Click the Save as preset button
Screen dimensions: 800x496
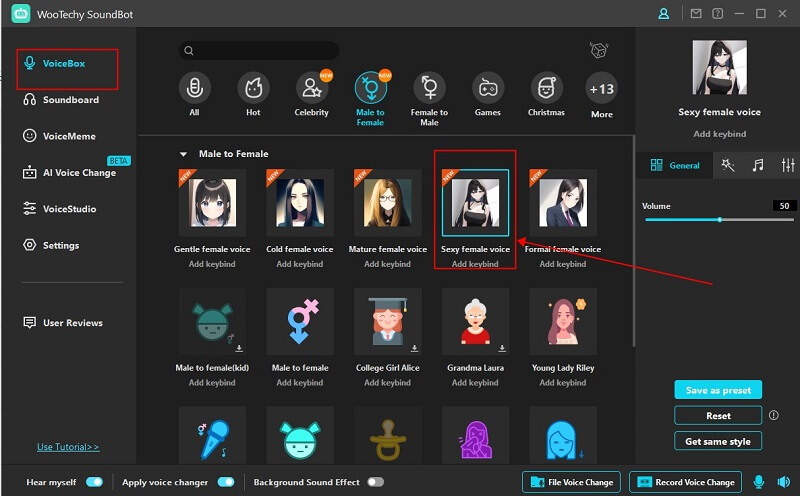(x=718, y=390)
